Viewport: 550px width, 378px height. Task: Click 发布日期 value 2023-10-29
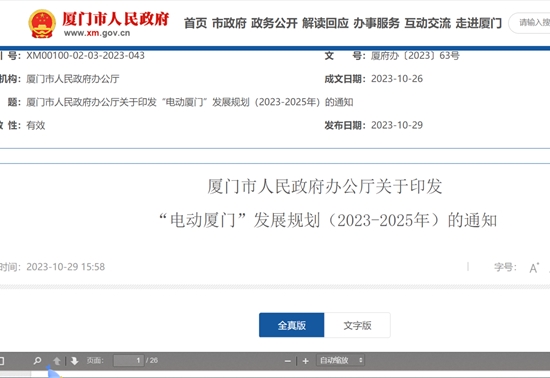397,125
